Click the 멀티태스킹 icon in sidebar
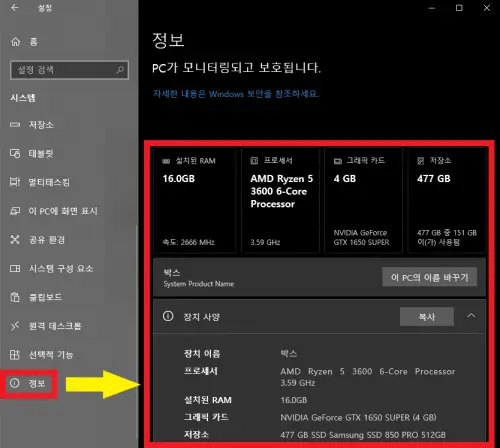This screenshot has height=448, width=500. [x=15, y=182]
